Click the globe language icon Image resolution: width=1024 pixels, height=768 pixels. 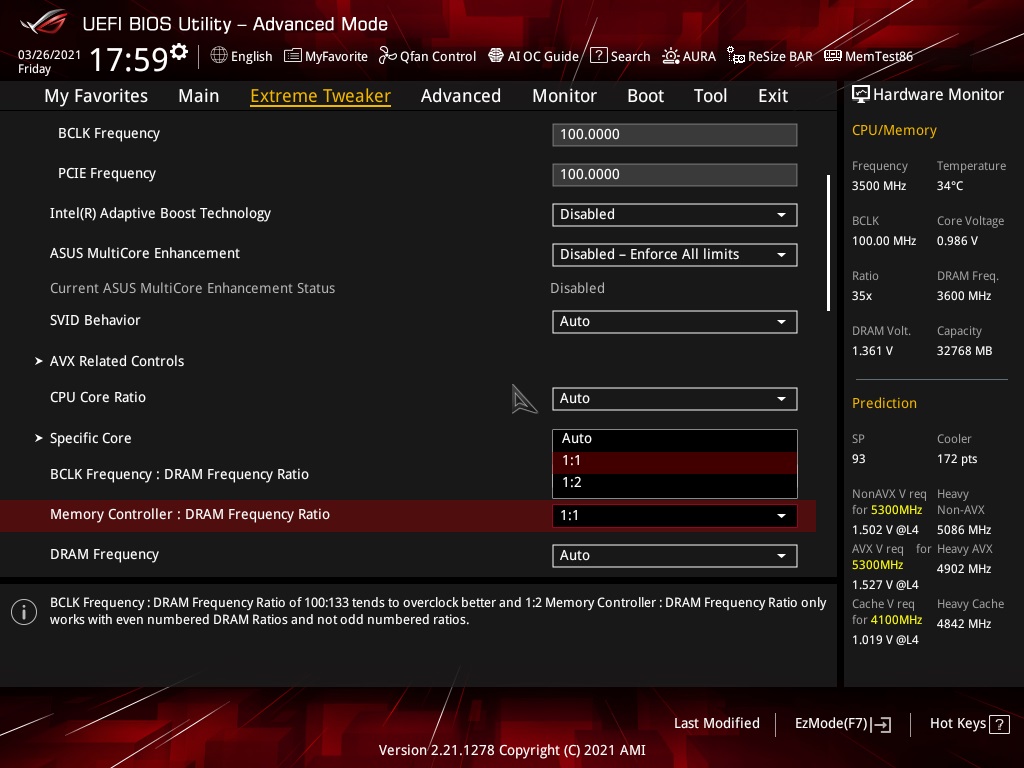[219, 56]
